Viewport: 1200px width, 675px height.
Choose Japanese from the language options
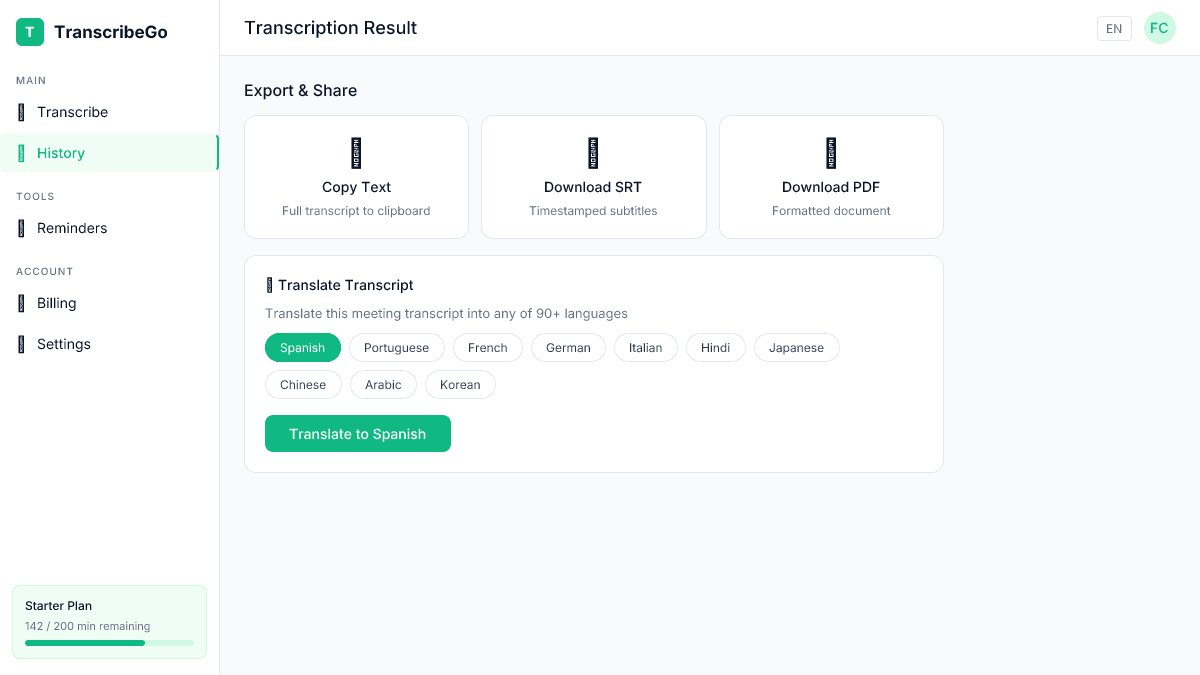tap(796, 347)
